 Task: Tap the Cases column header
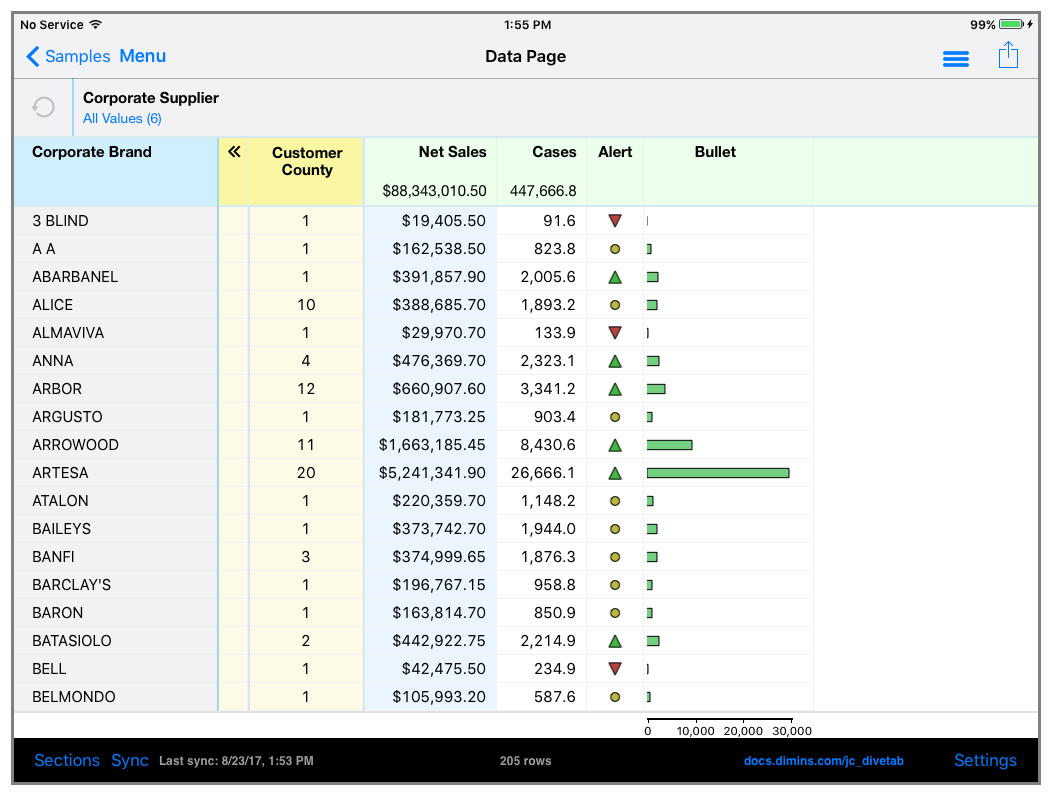pos(554,152)
